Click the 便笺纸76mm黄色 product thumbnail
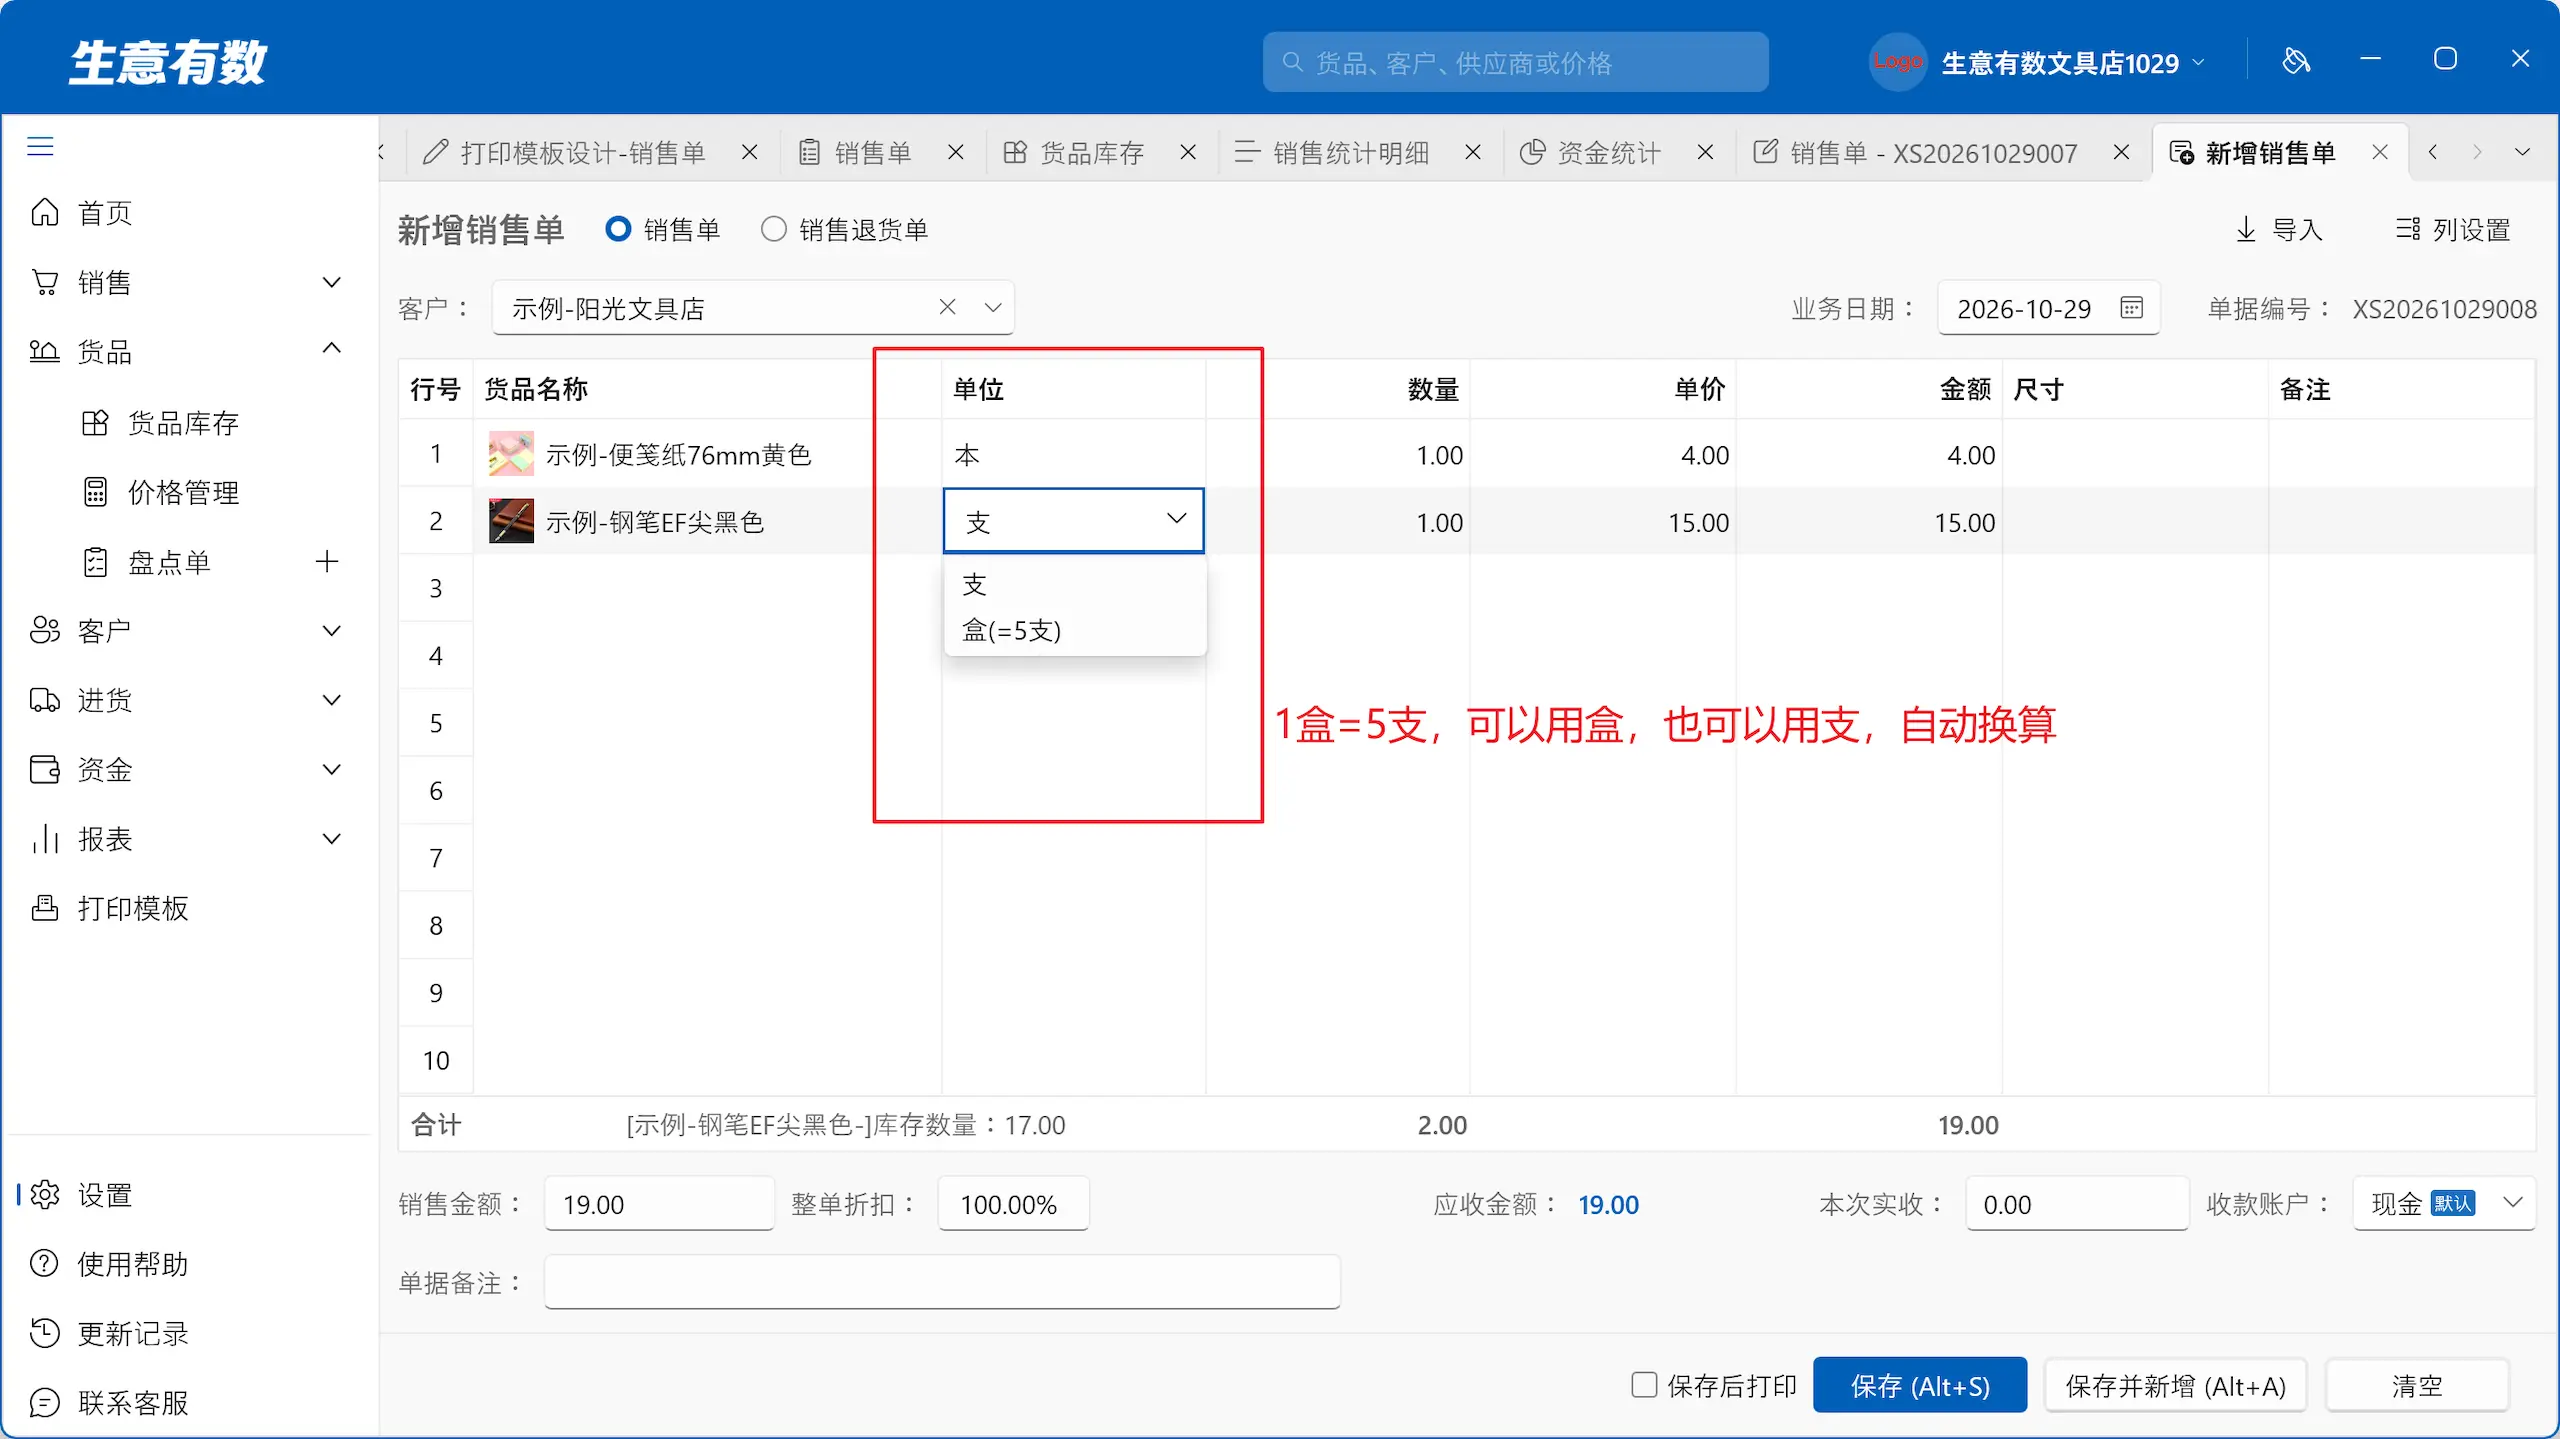Image resolution: width=2560 pixels, height=1439 pixels. (511, 454)
